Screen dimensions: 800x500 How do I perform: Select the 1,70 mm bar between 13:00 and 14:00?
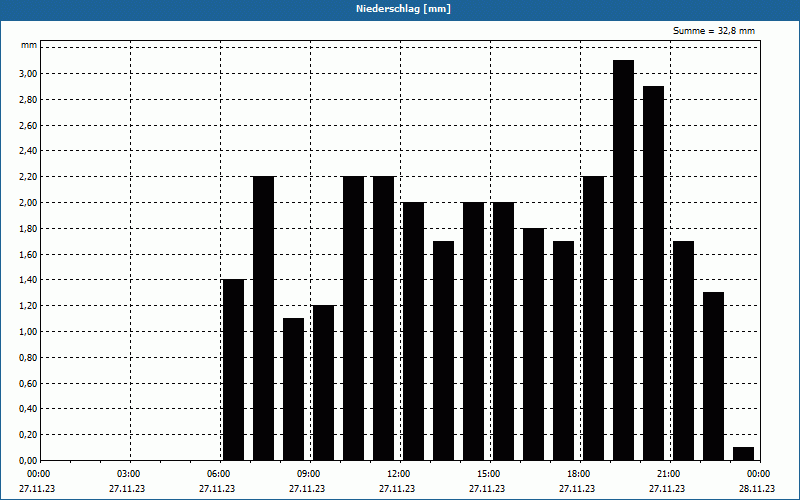(443, 351)
